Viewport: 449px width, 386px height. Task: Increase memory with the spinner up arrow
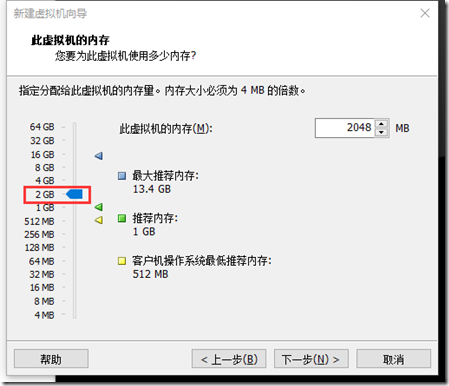click(x=381, y=124)
